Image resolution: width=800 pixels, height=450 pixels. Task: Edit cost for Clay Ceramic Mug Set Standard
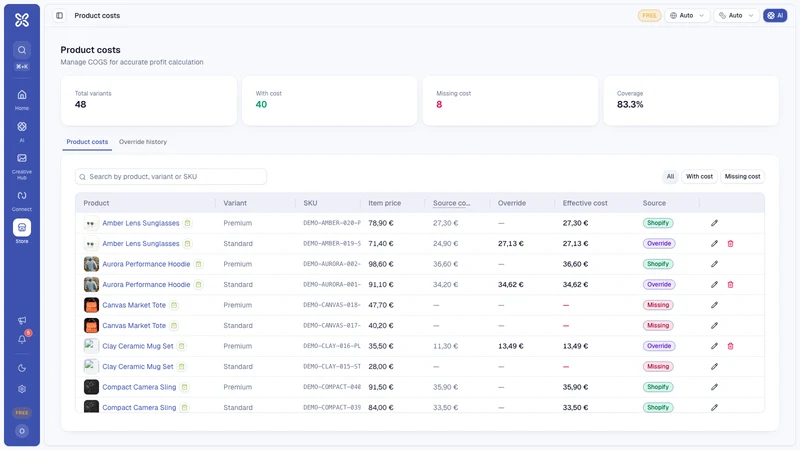point(714,366)
